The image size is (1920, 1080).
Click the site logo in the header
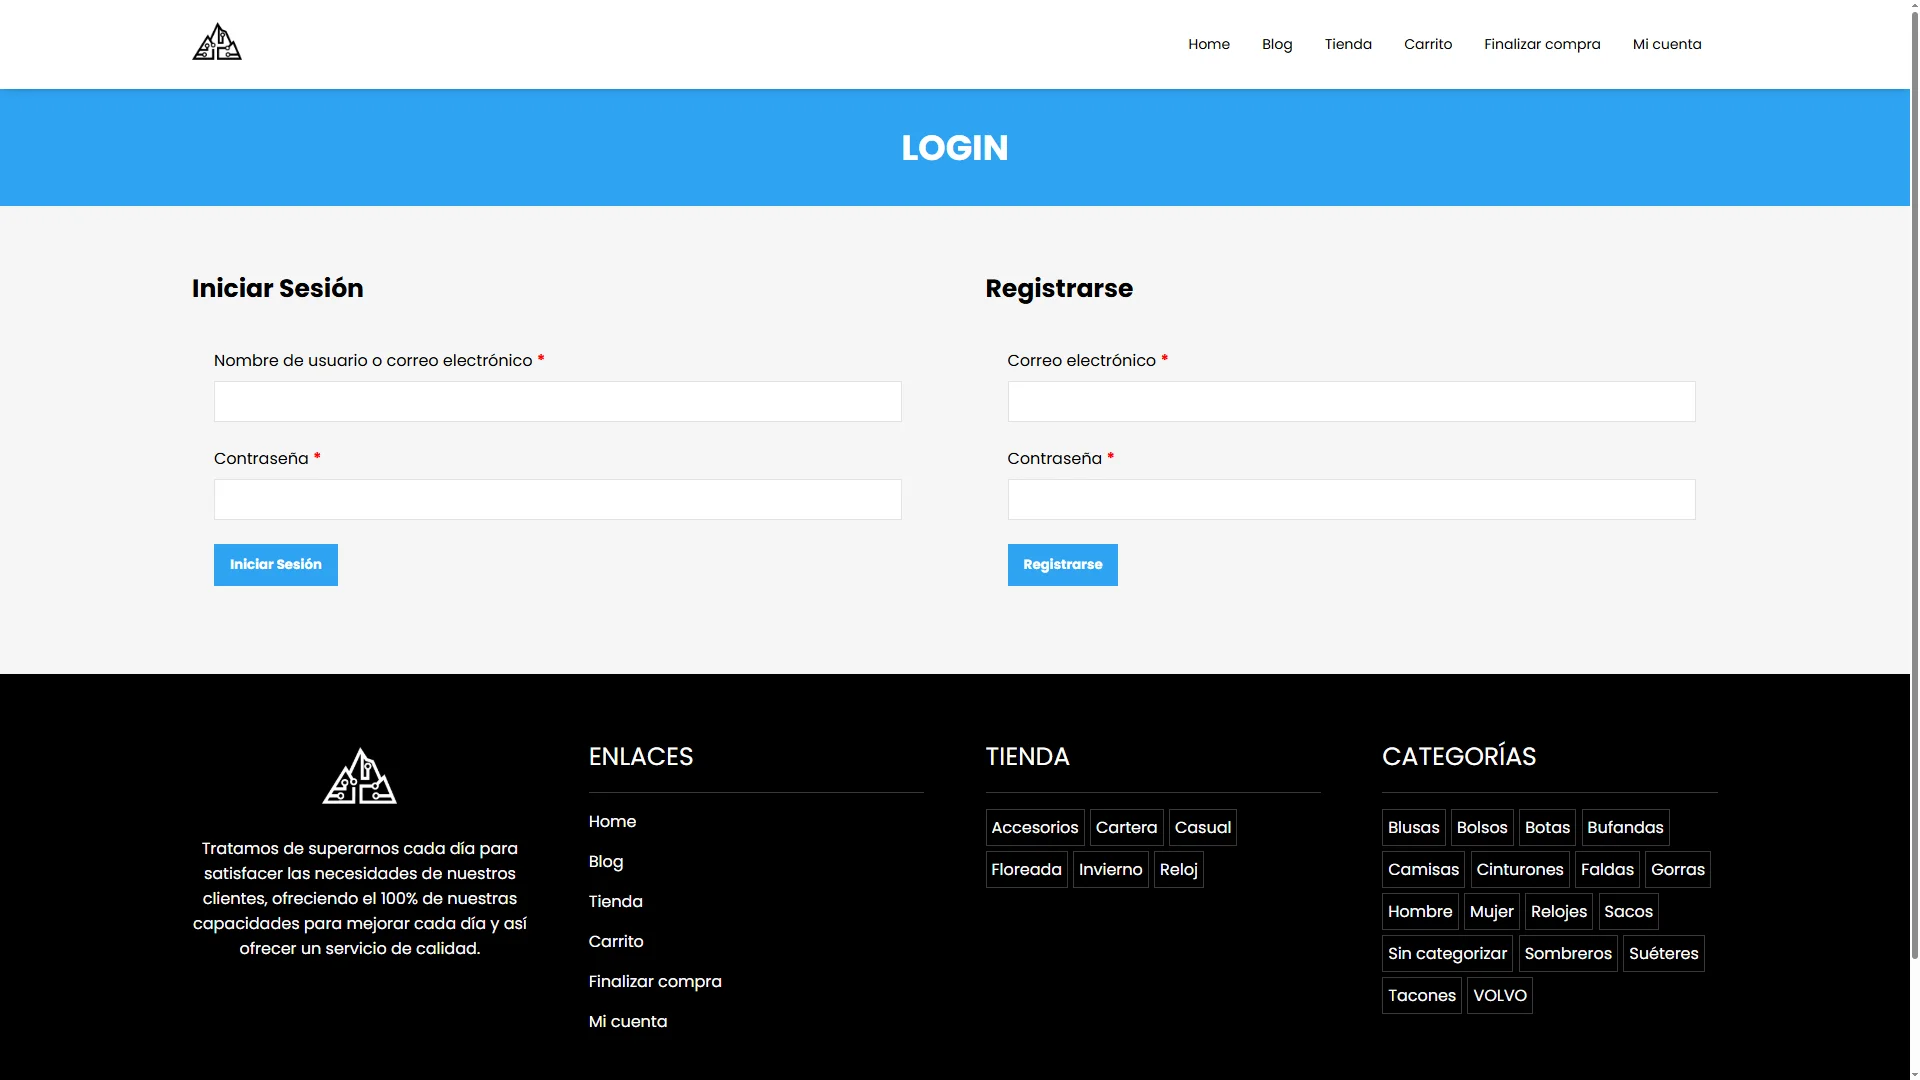[x=217, y=43]
